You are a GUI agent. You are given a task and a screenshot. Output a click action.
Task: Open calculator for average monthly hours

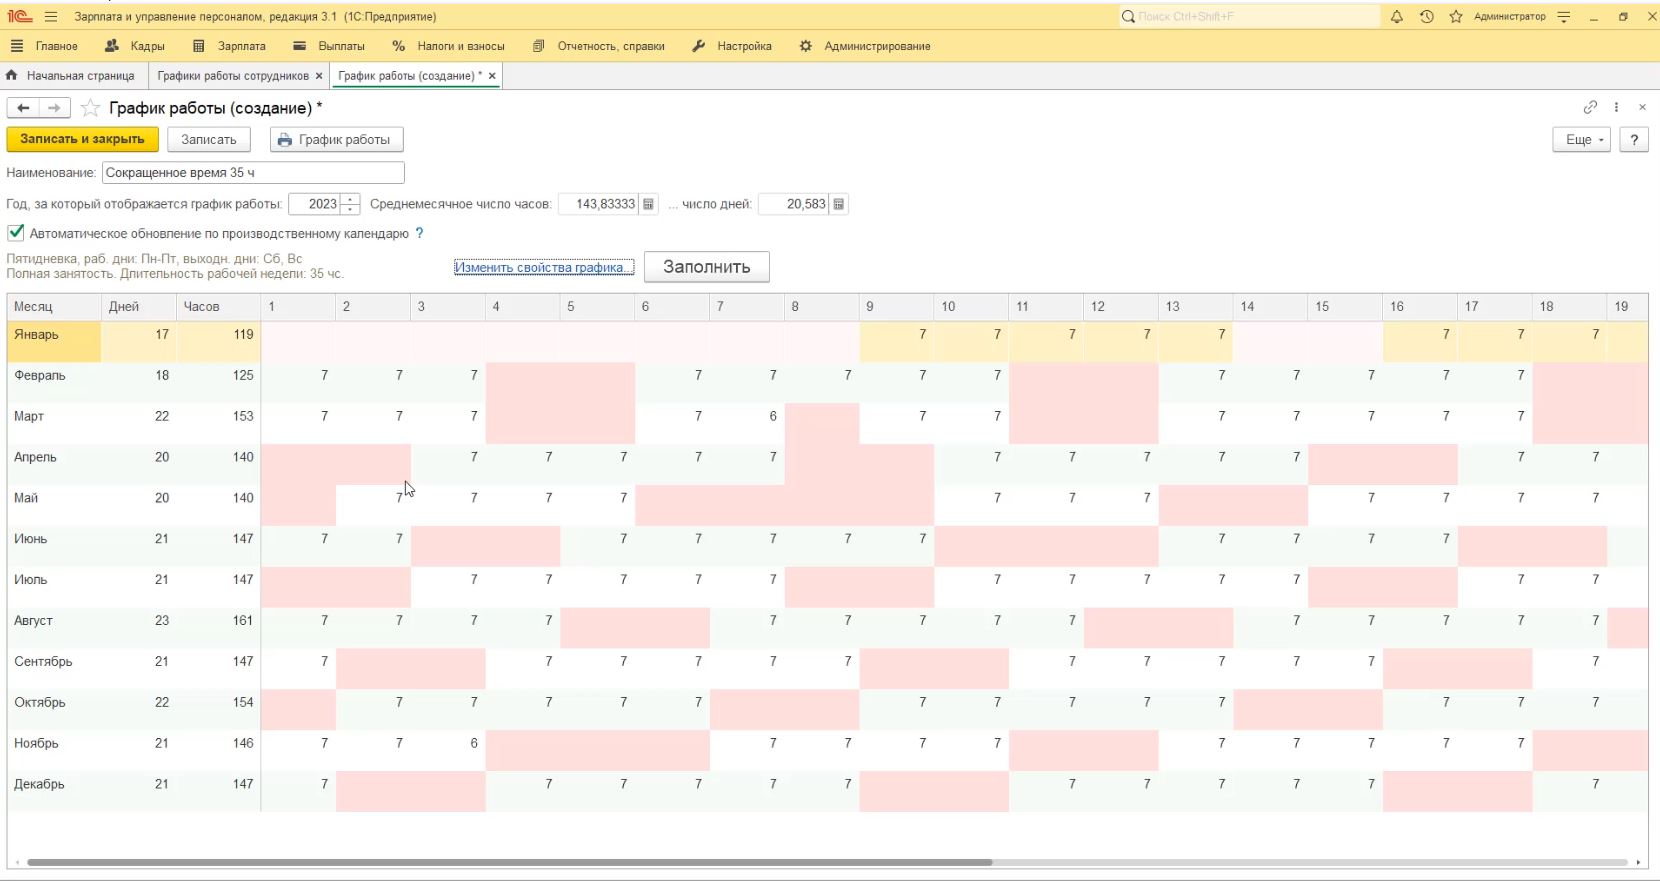648,204
